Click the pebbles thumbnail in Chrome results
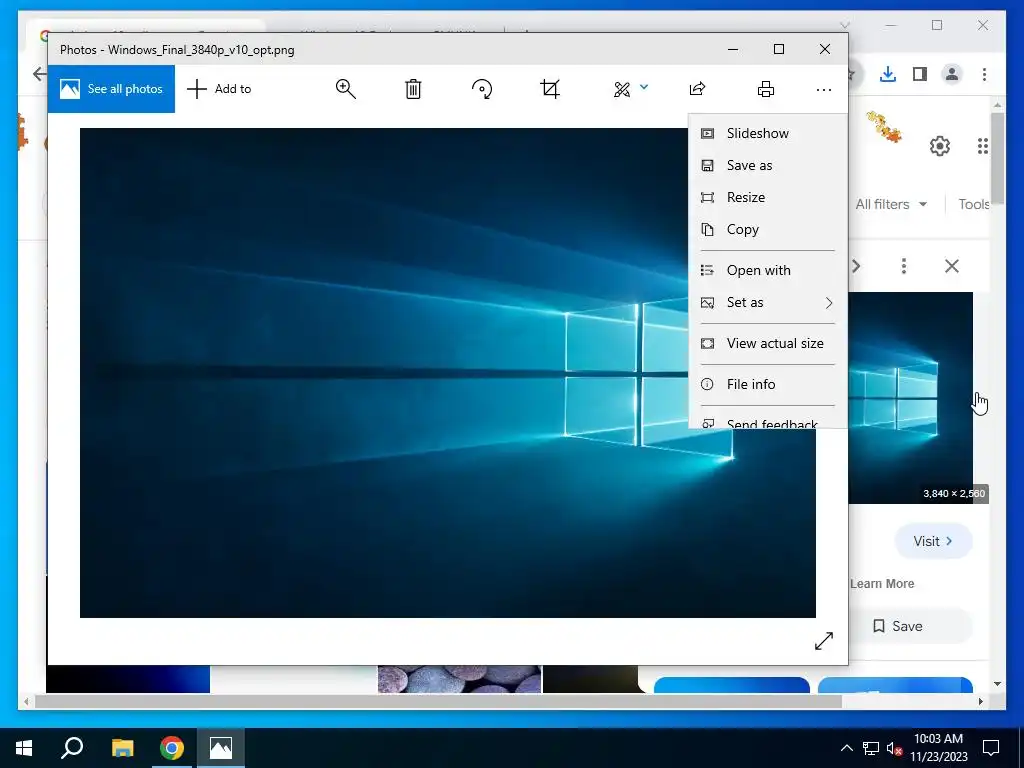This screenshot has width=1024, height=768. (x=459, y=679)
